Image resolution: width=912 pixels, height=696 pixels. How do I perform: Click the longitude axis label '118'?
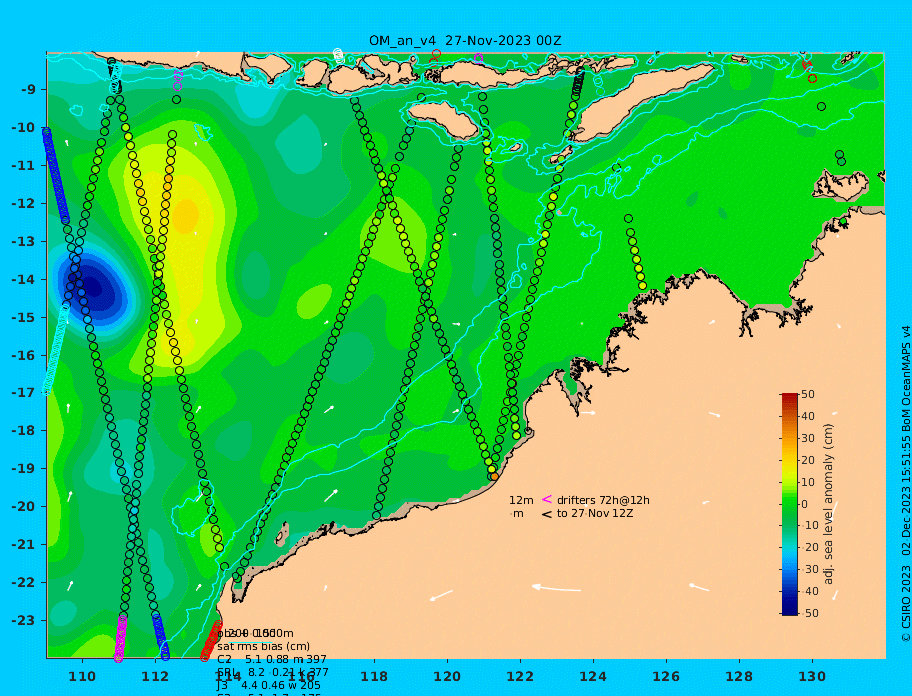pyautogui.click(x=374, y=677)
